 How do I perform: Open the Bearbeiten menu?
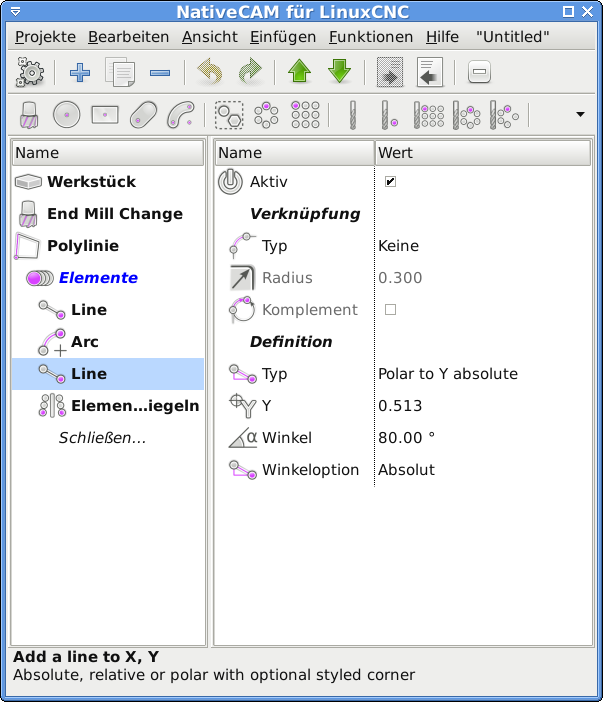tap(128, 37)
